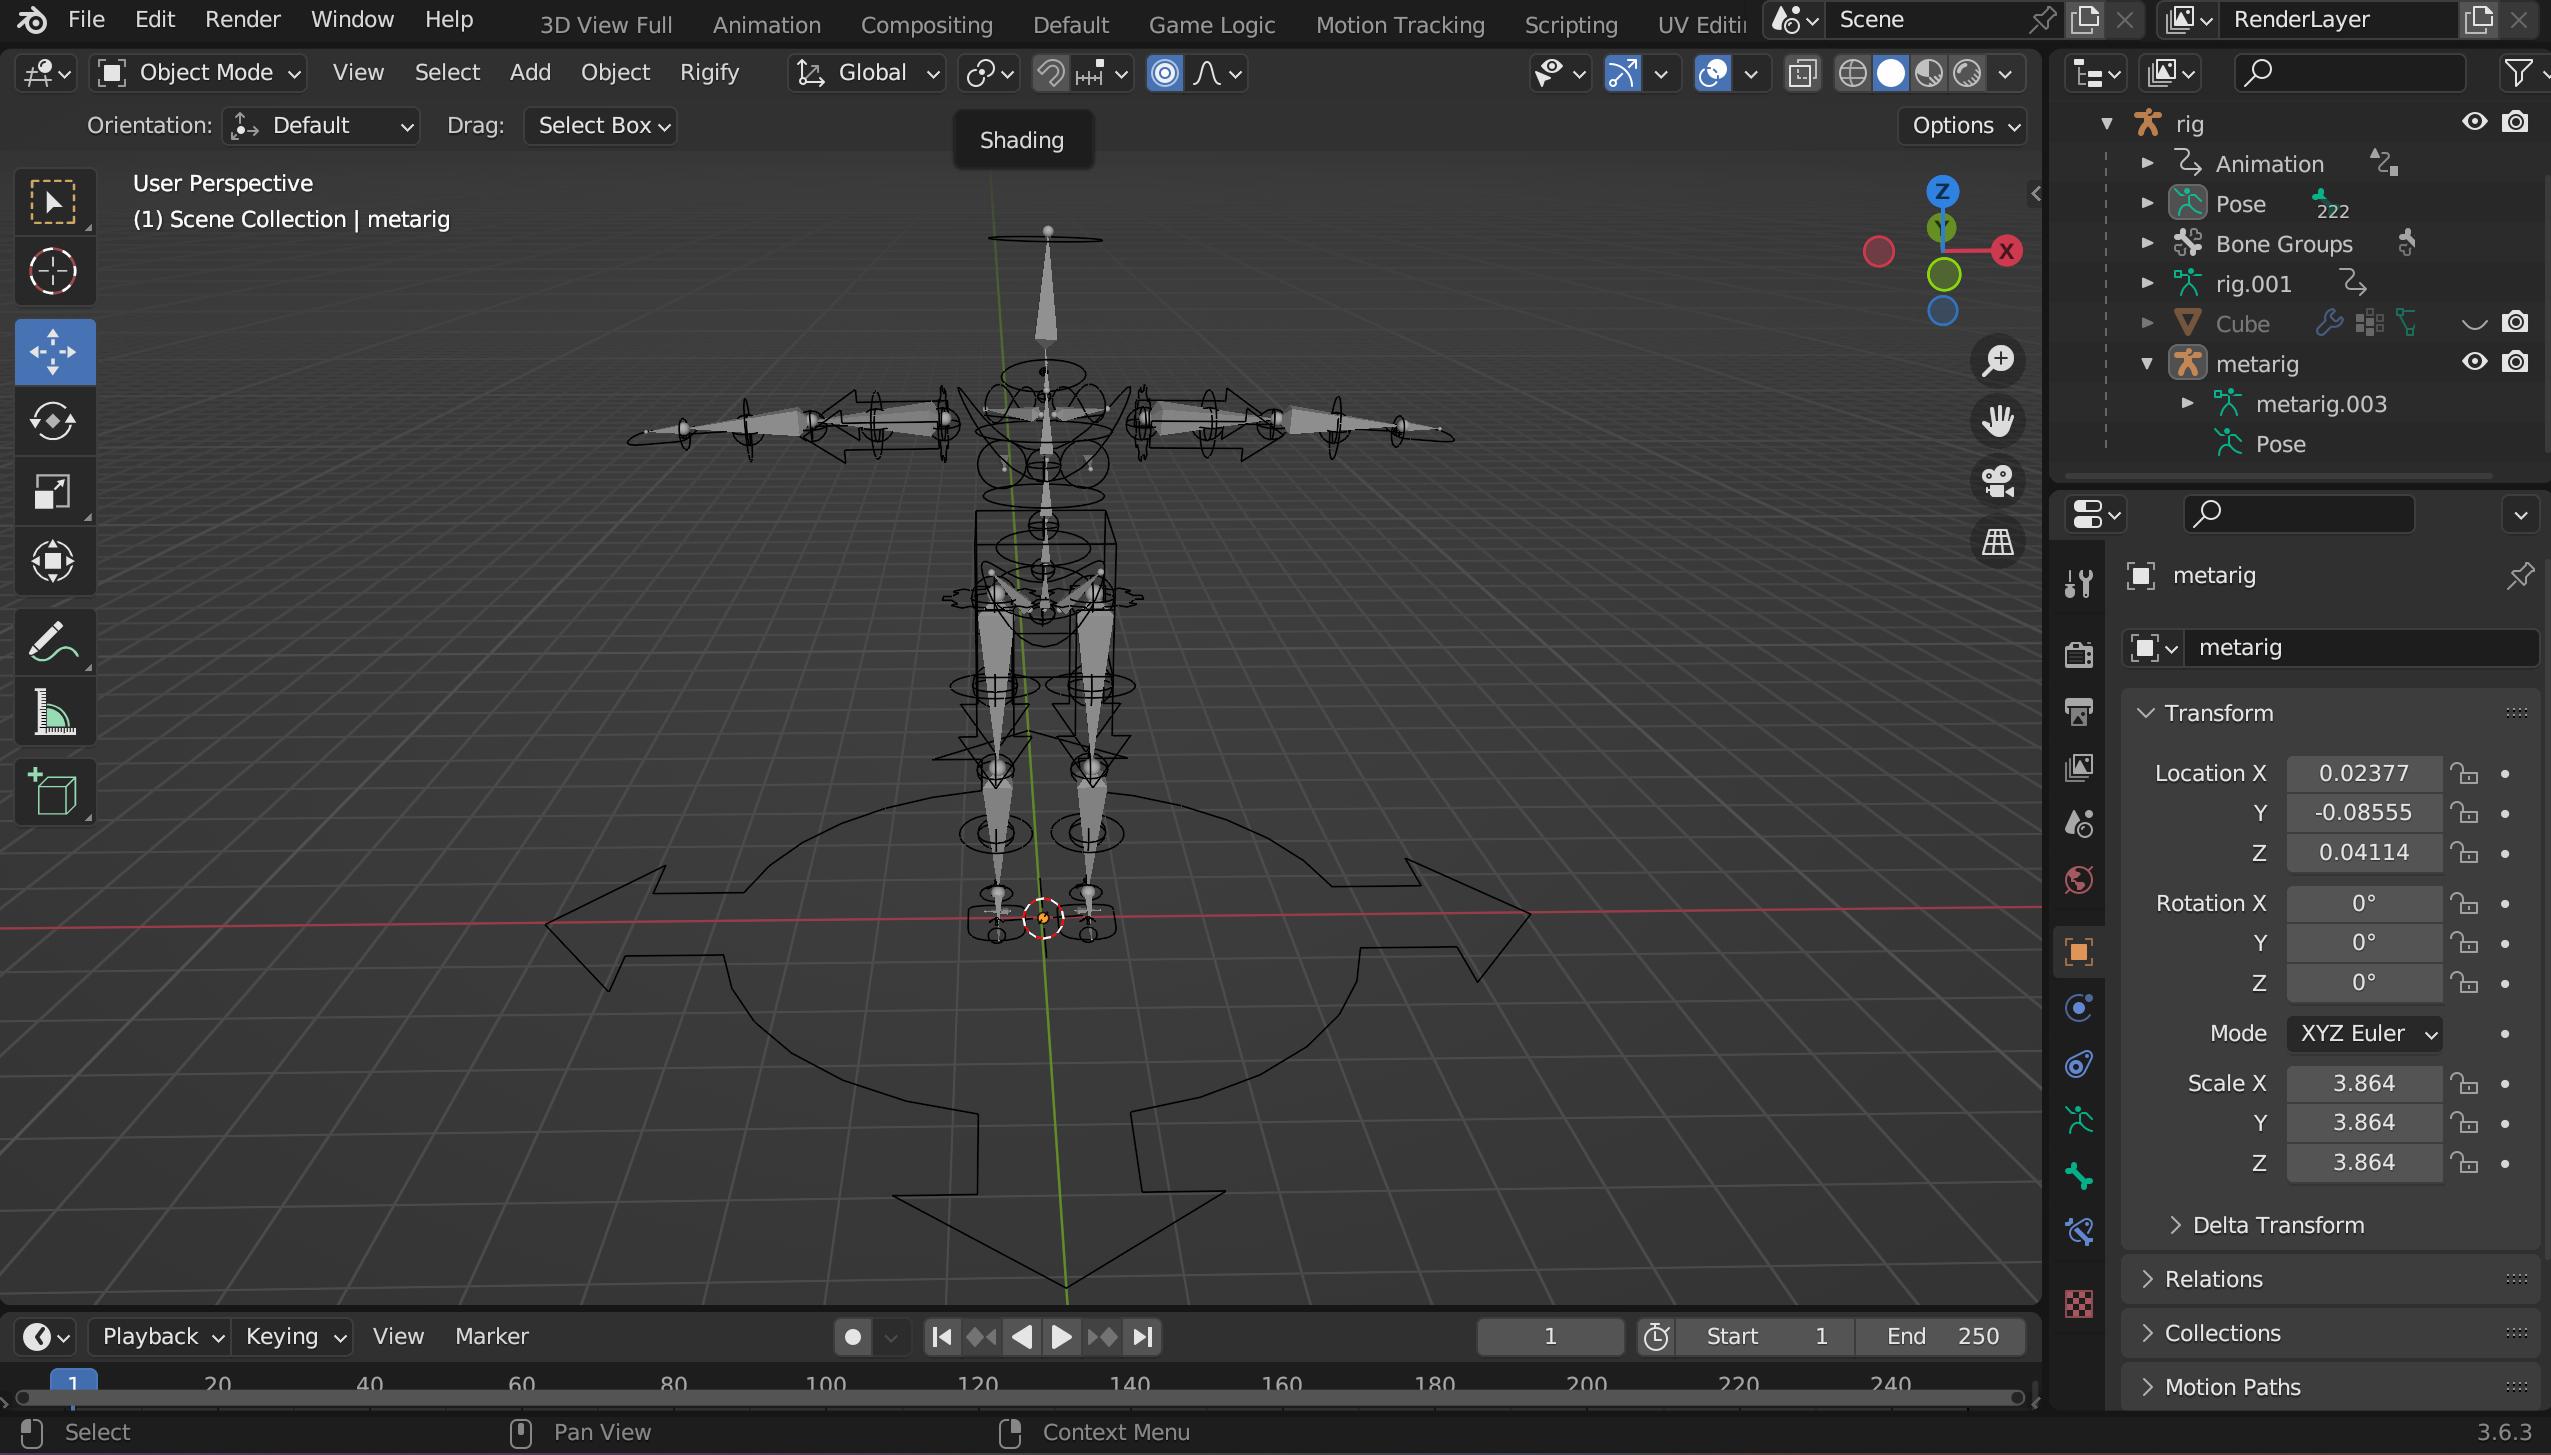Image resolution: width=2551 pixels, height=1455 pixels.
Task: Open the File menu
Action: pyautogui.click(x=87, y=20)
